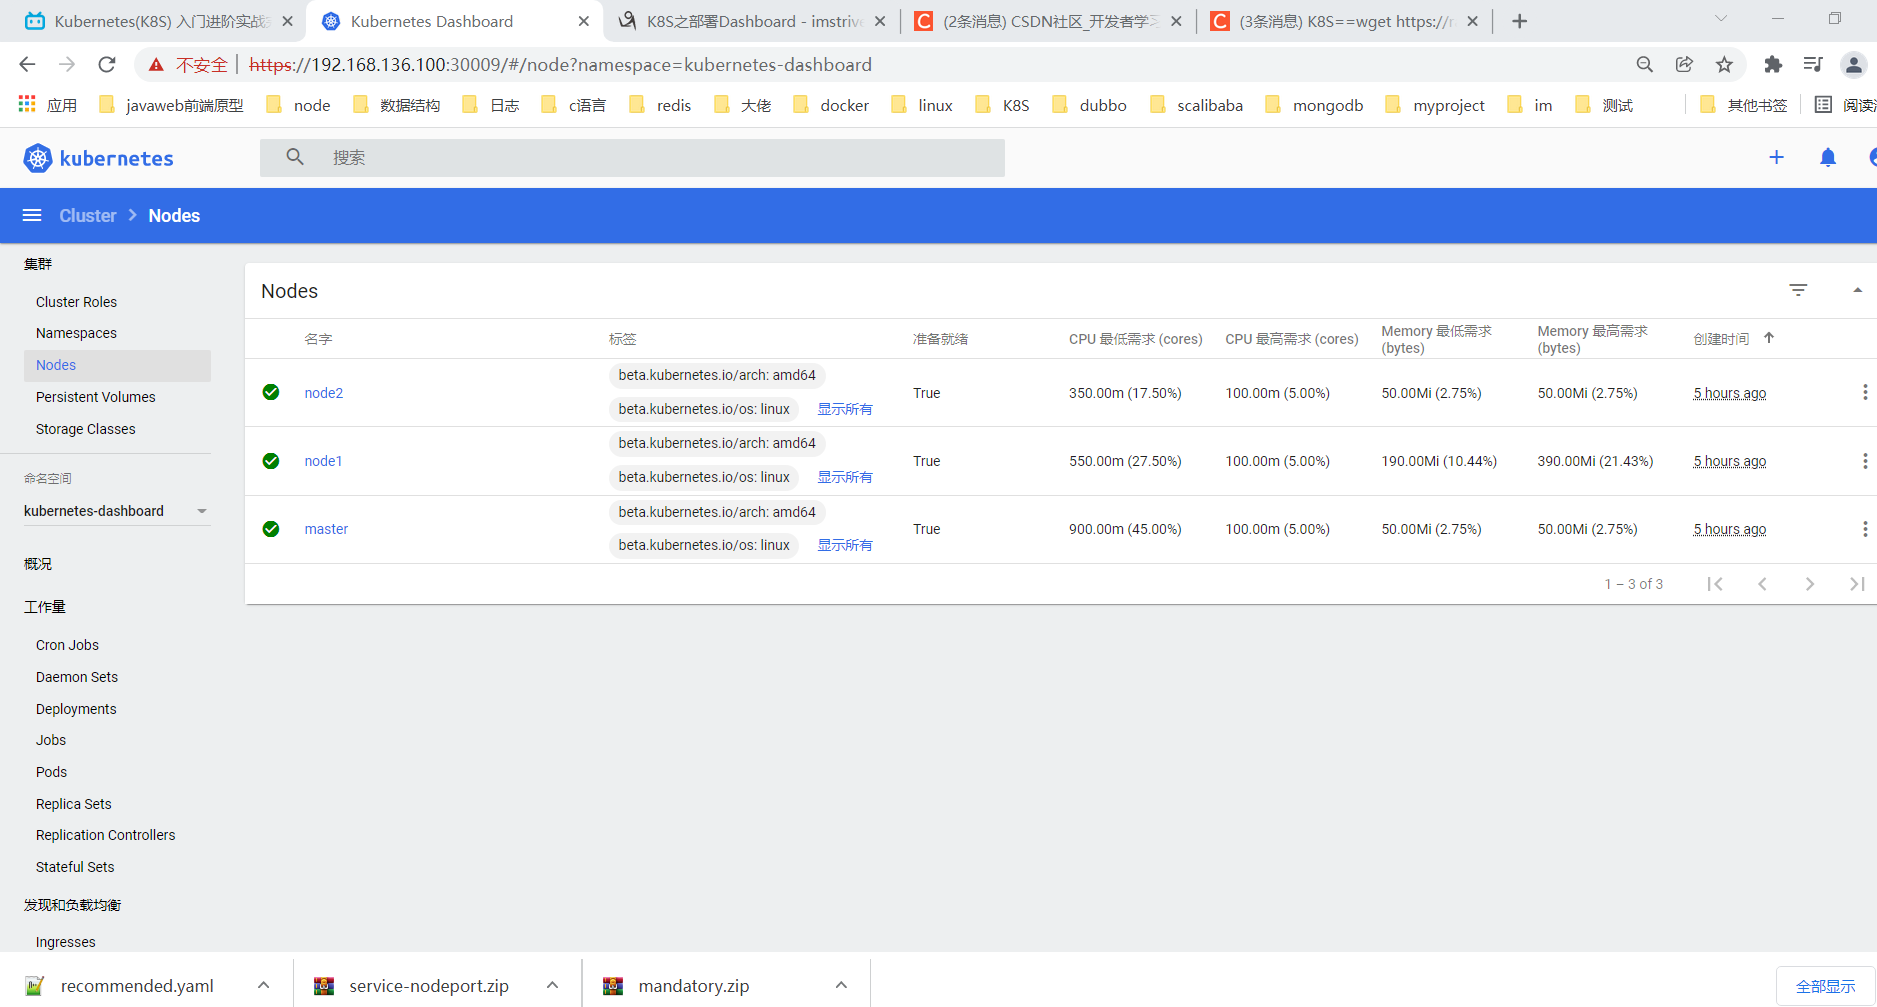Viewport: 1877px width, 1007px height.
Task: Click the create new resource plus icon
Action: 1776,158
